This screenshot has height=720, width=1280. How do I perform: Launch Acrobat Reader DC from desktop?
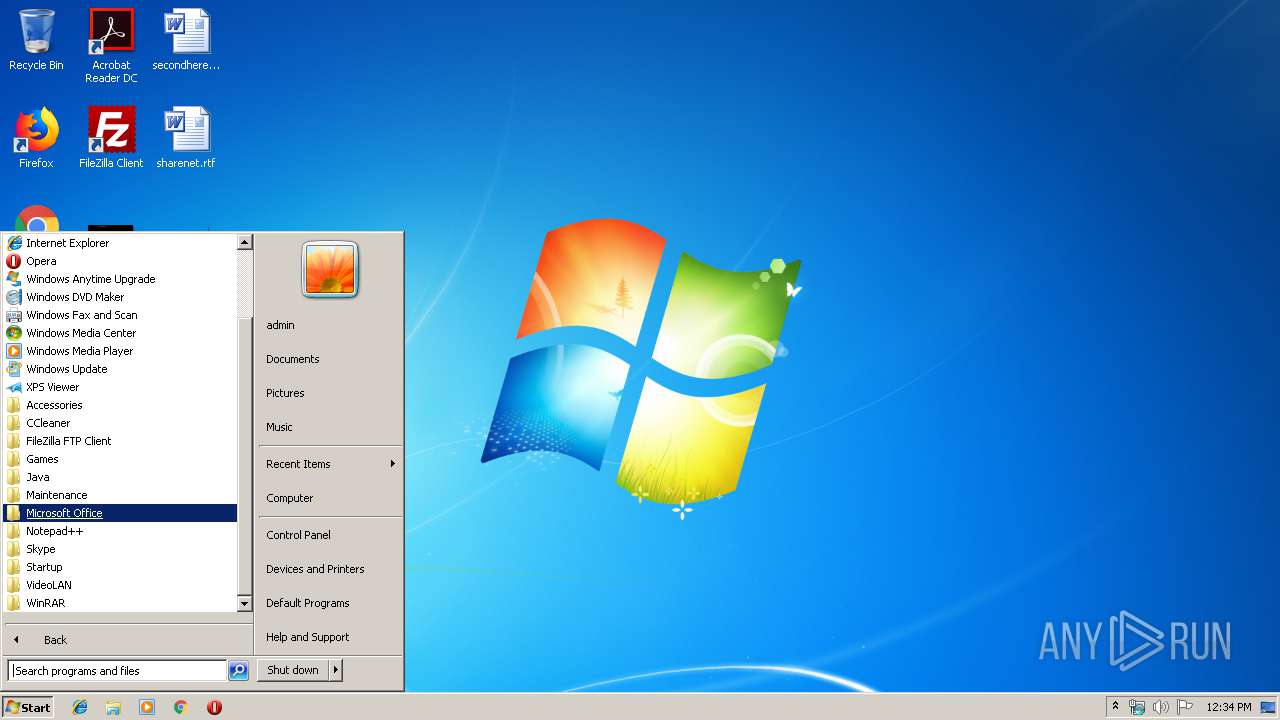coord(111,45)
